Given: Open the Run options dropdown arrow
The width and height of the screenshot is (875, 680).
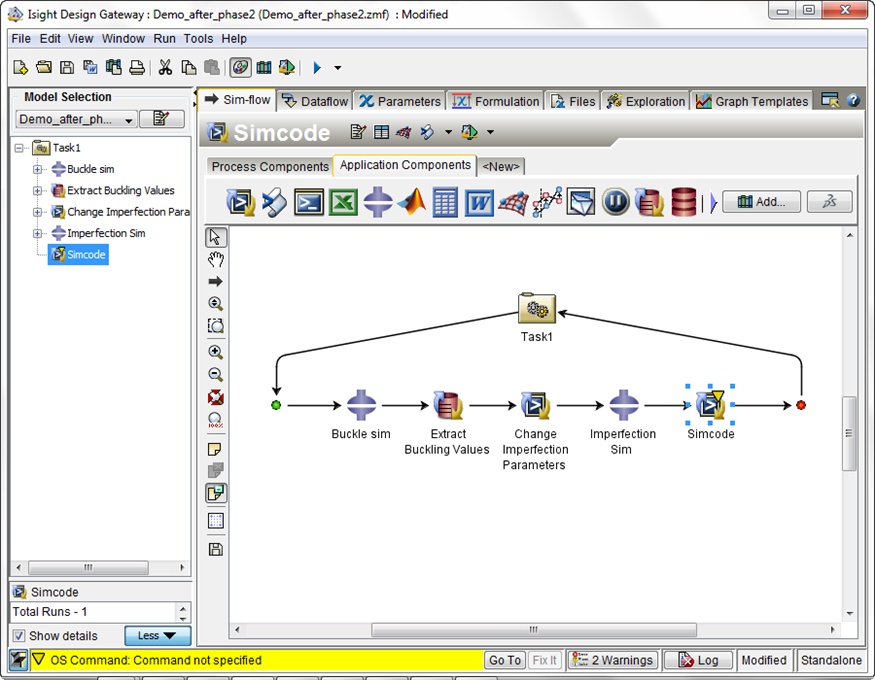Looking at the screenshot, I should coord(338,67).
